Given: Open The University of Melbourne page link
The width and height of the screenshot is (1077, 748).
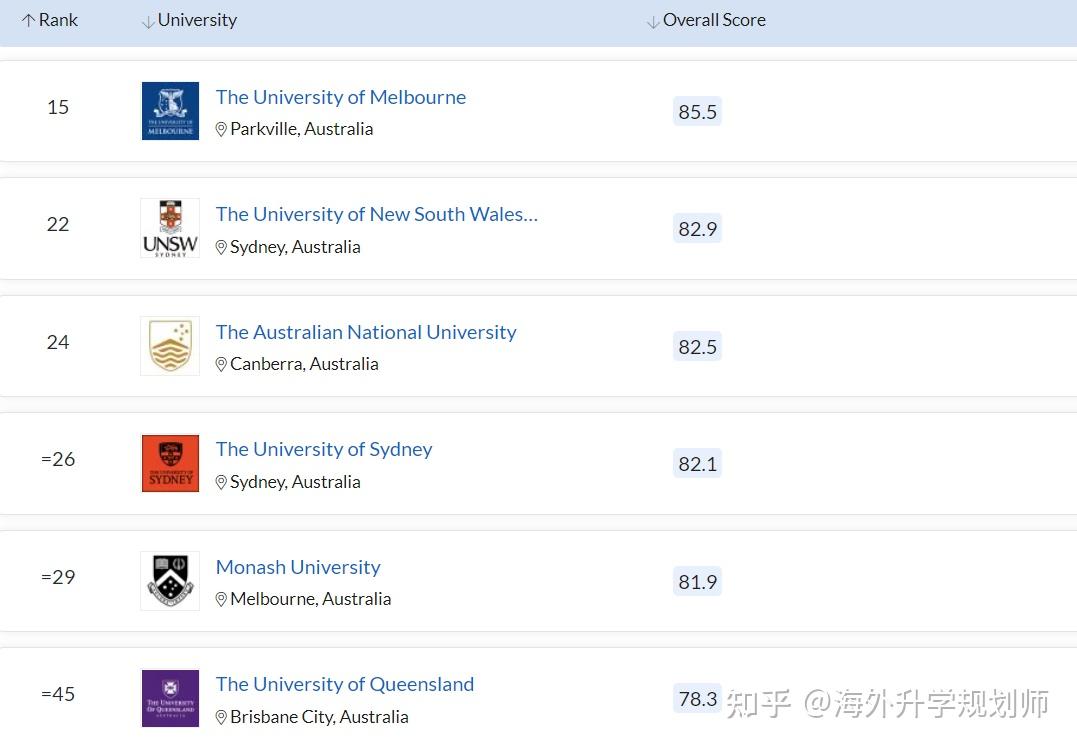Looking at the screenshot, I should (x=341, y=97).
